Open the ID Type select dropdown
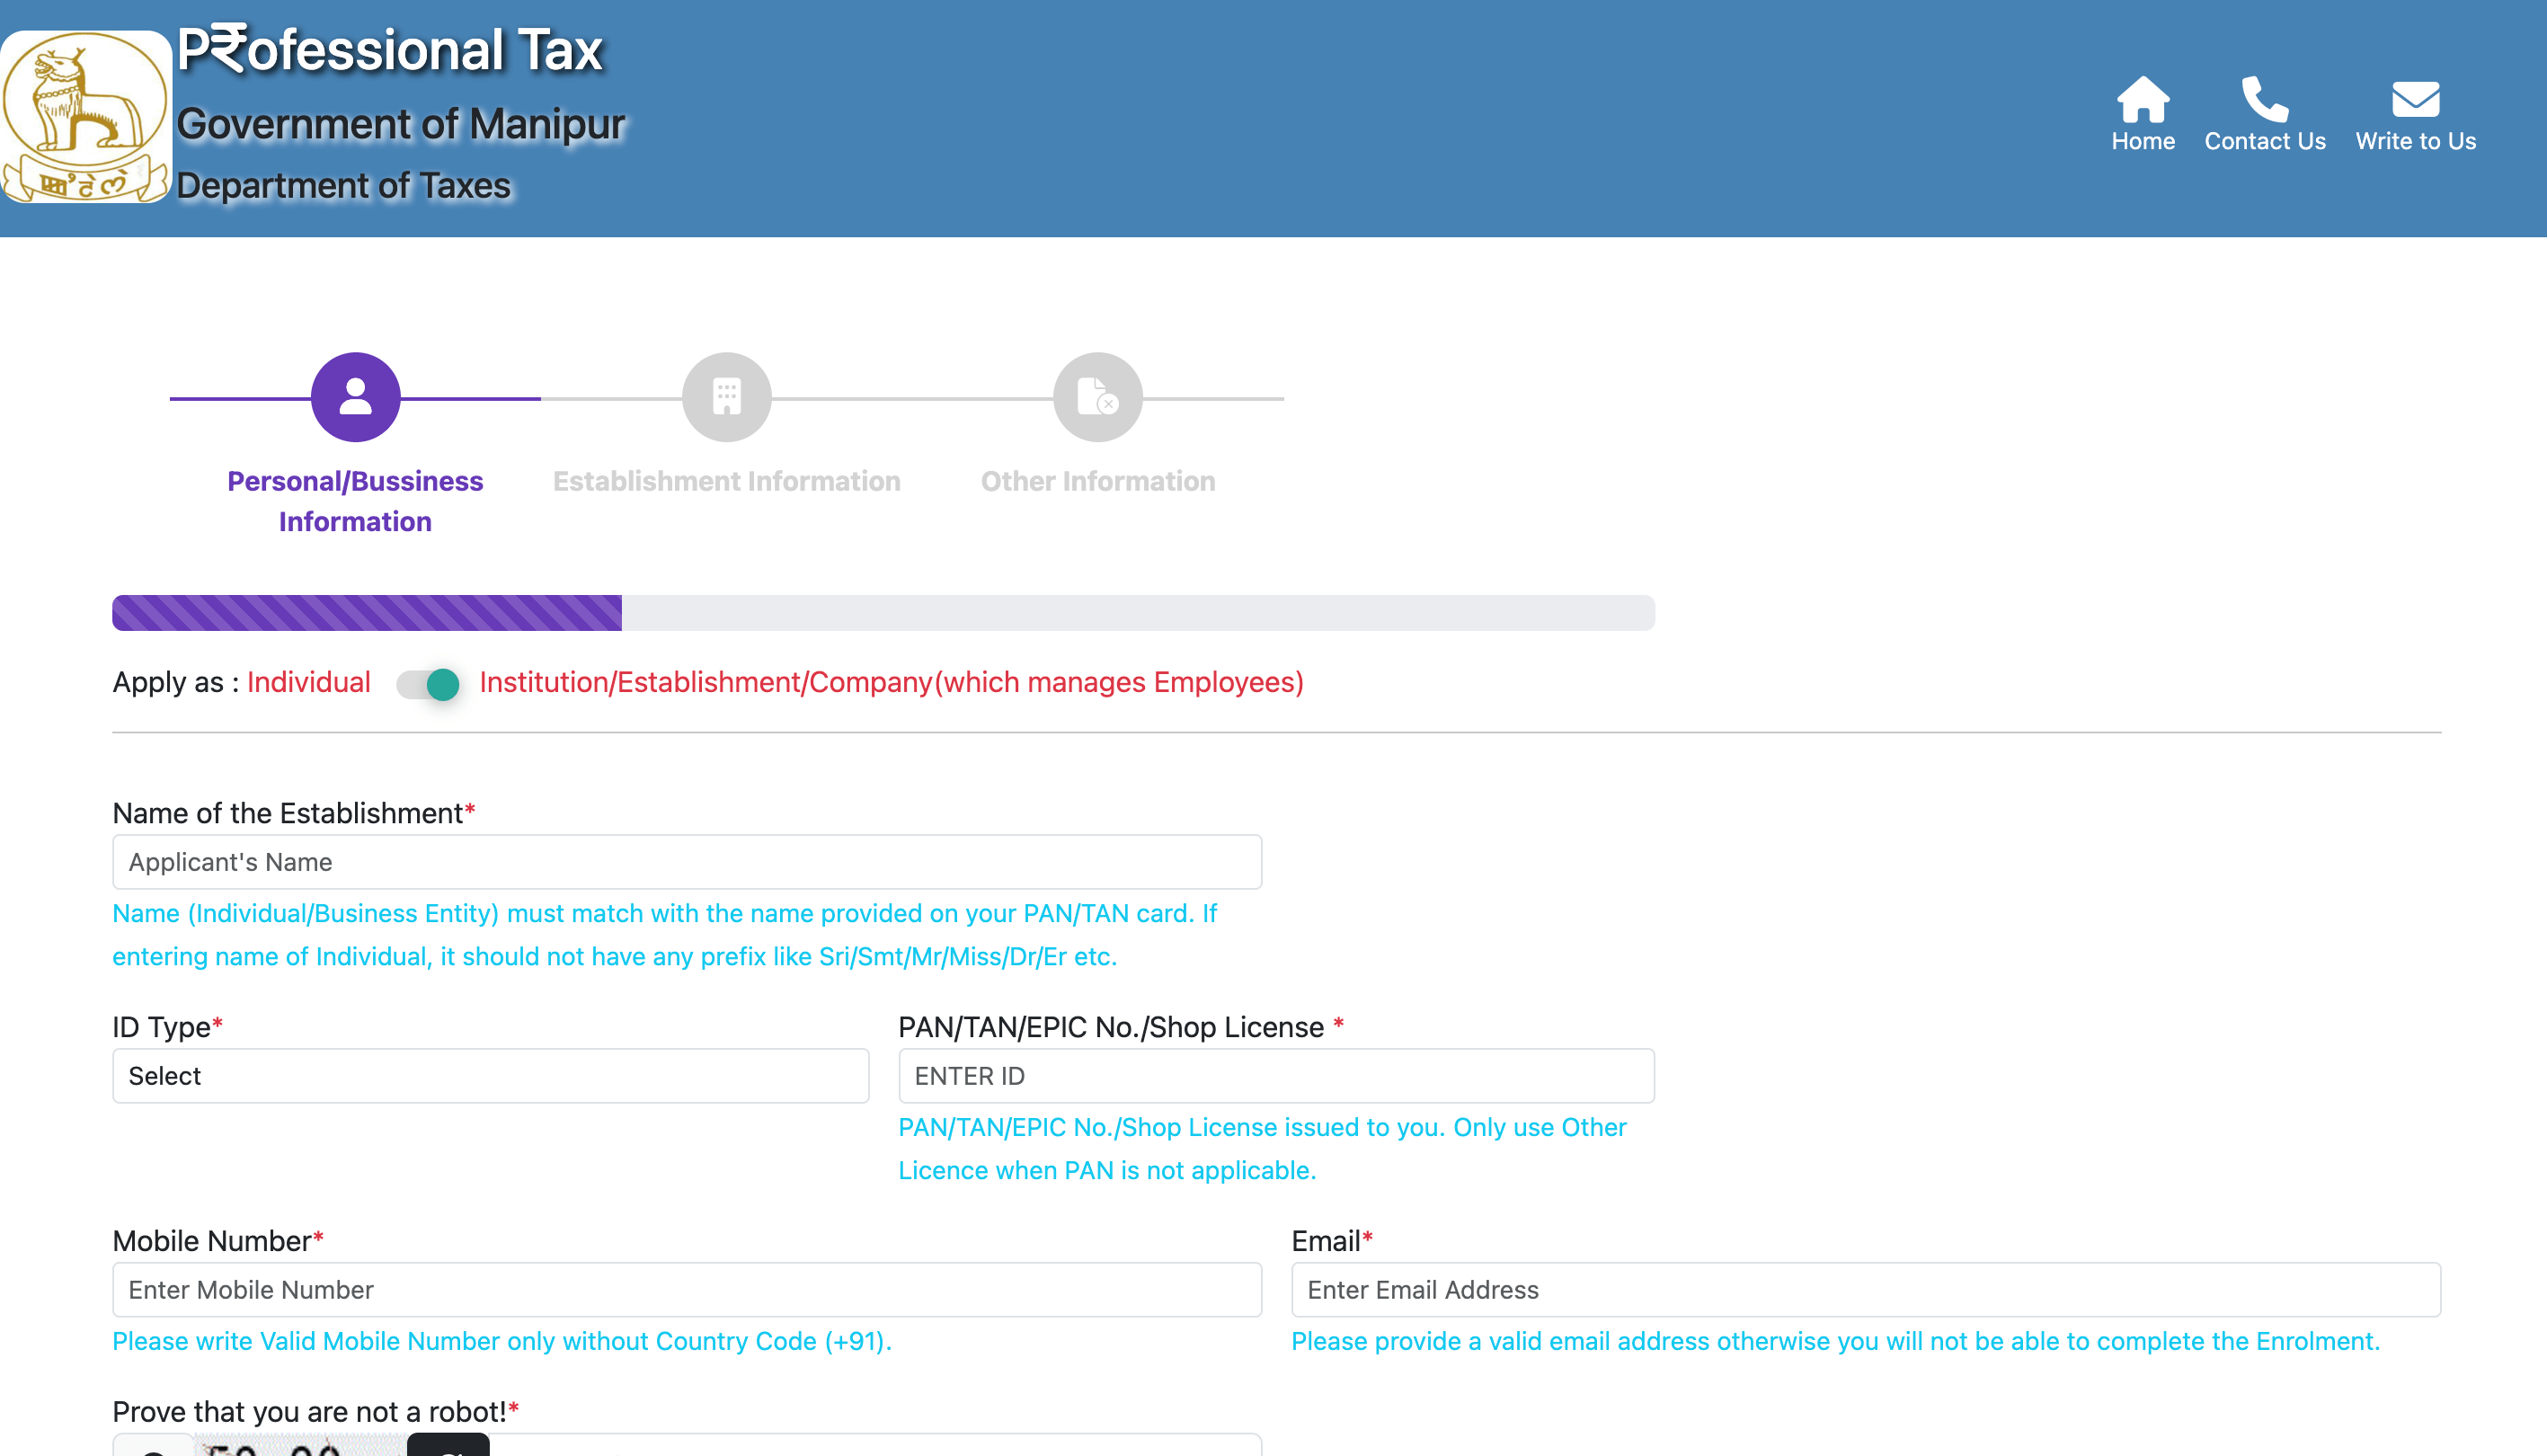 tap(490, 1076)
